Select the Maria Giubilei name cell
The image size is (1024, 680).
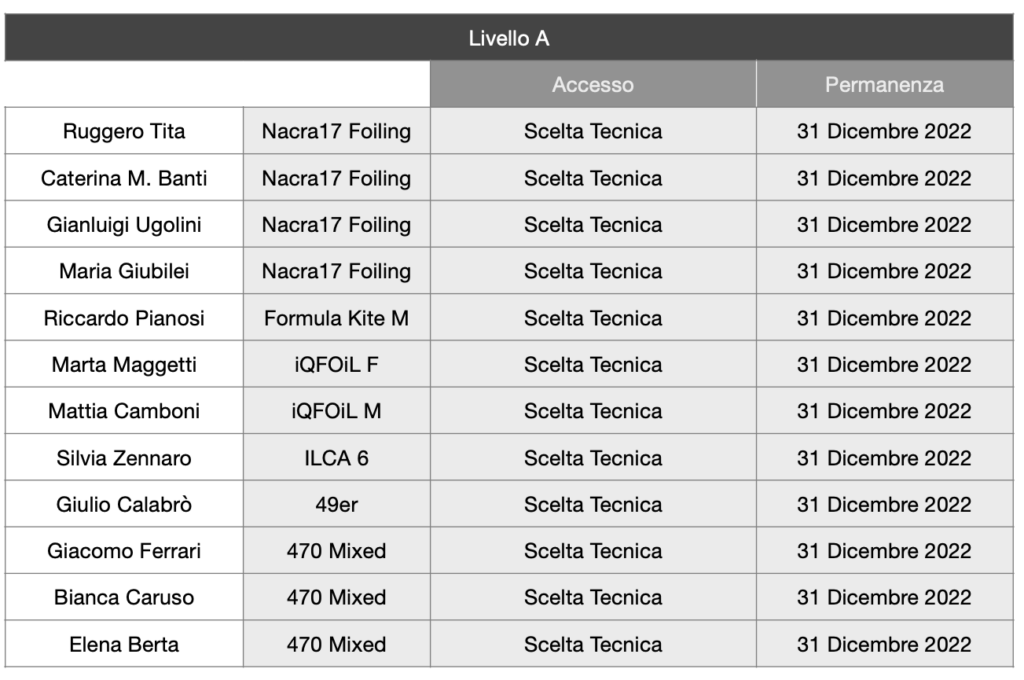click(x=124, y=271)
